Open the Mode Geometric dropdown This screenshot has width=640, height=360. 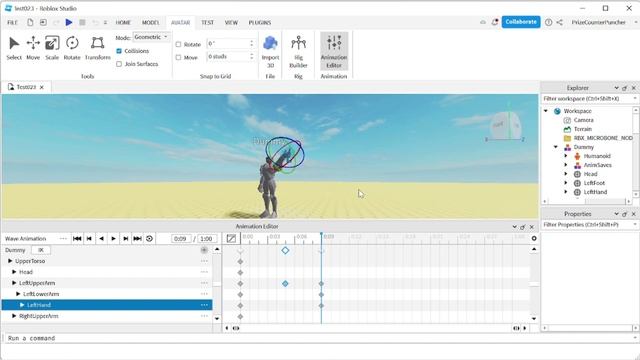151,37
